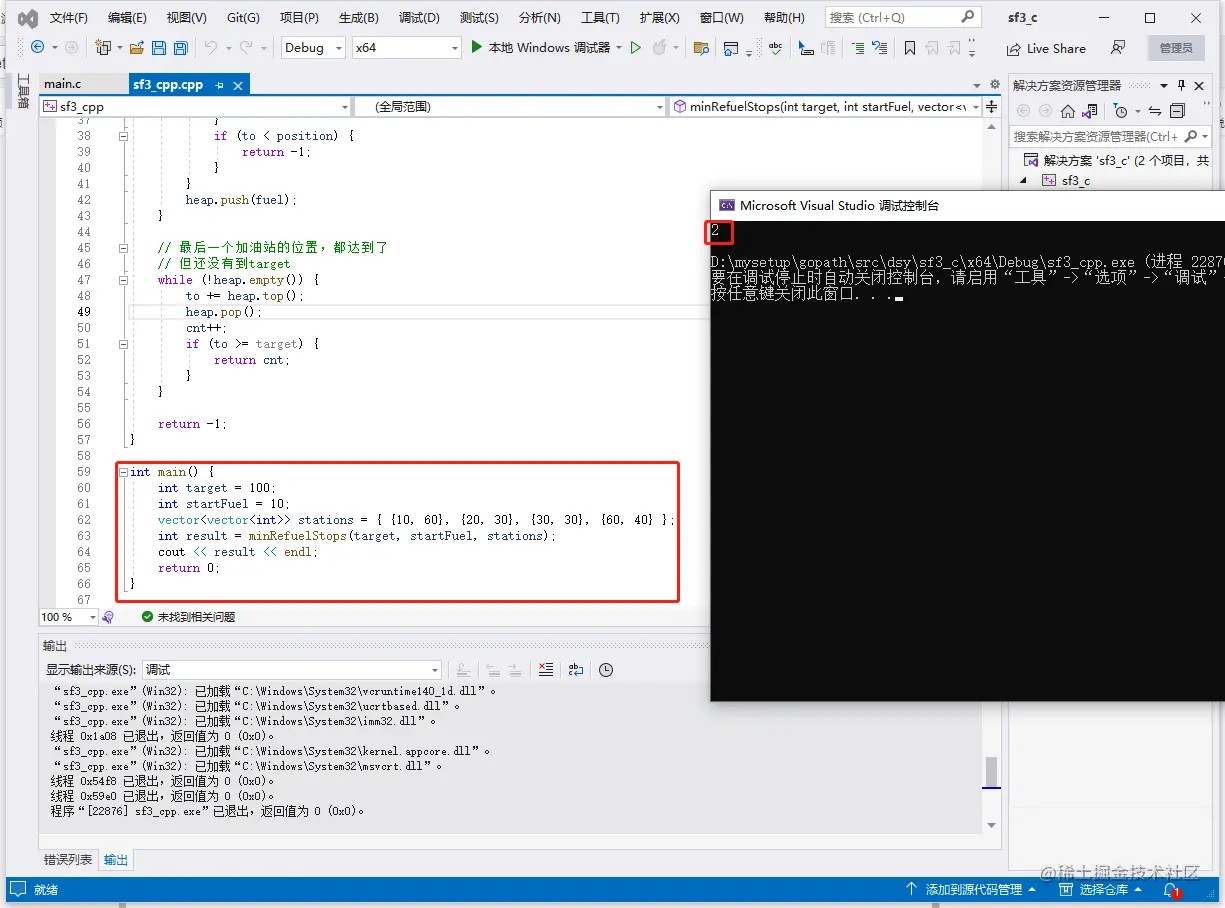
Task: Collapse the main function fold at line 59
Action: (123, 472)
